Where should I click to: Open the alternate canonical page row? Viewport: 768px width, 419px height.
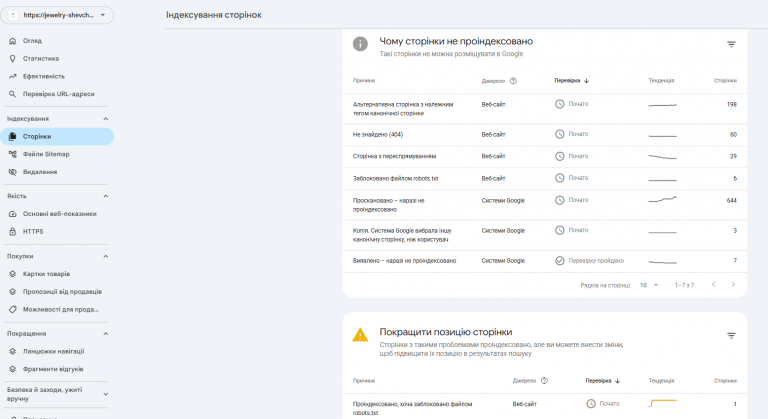tap(545, 109)
